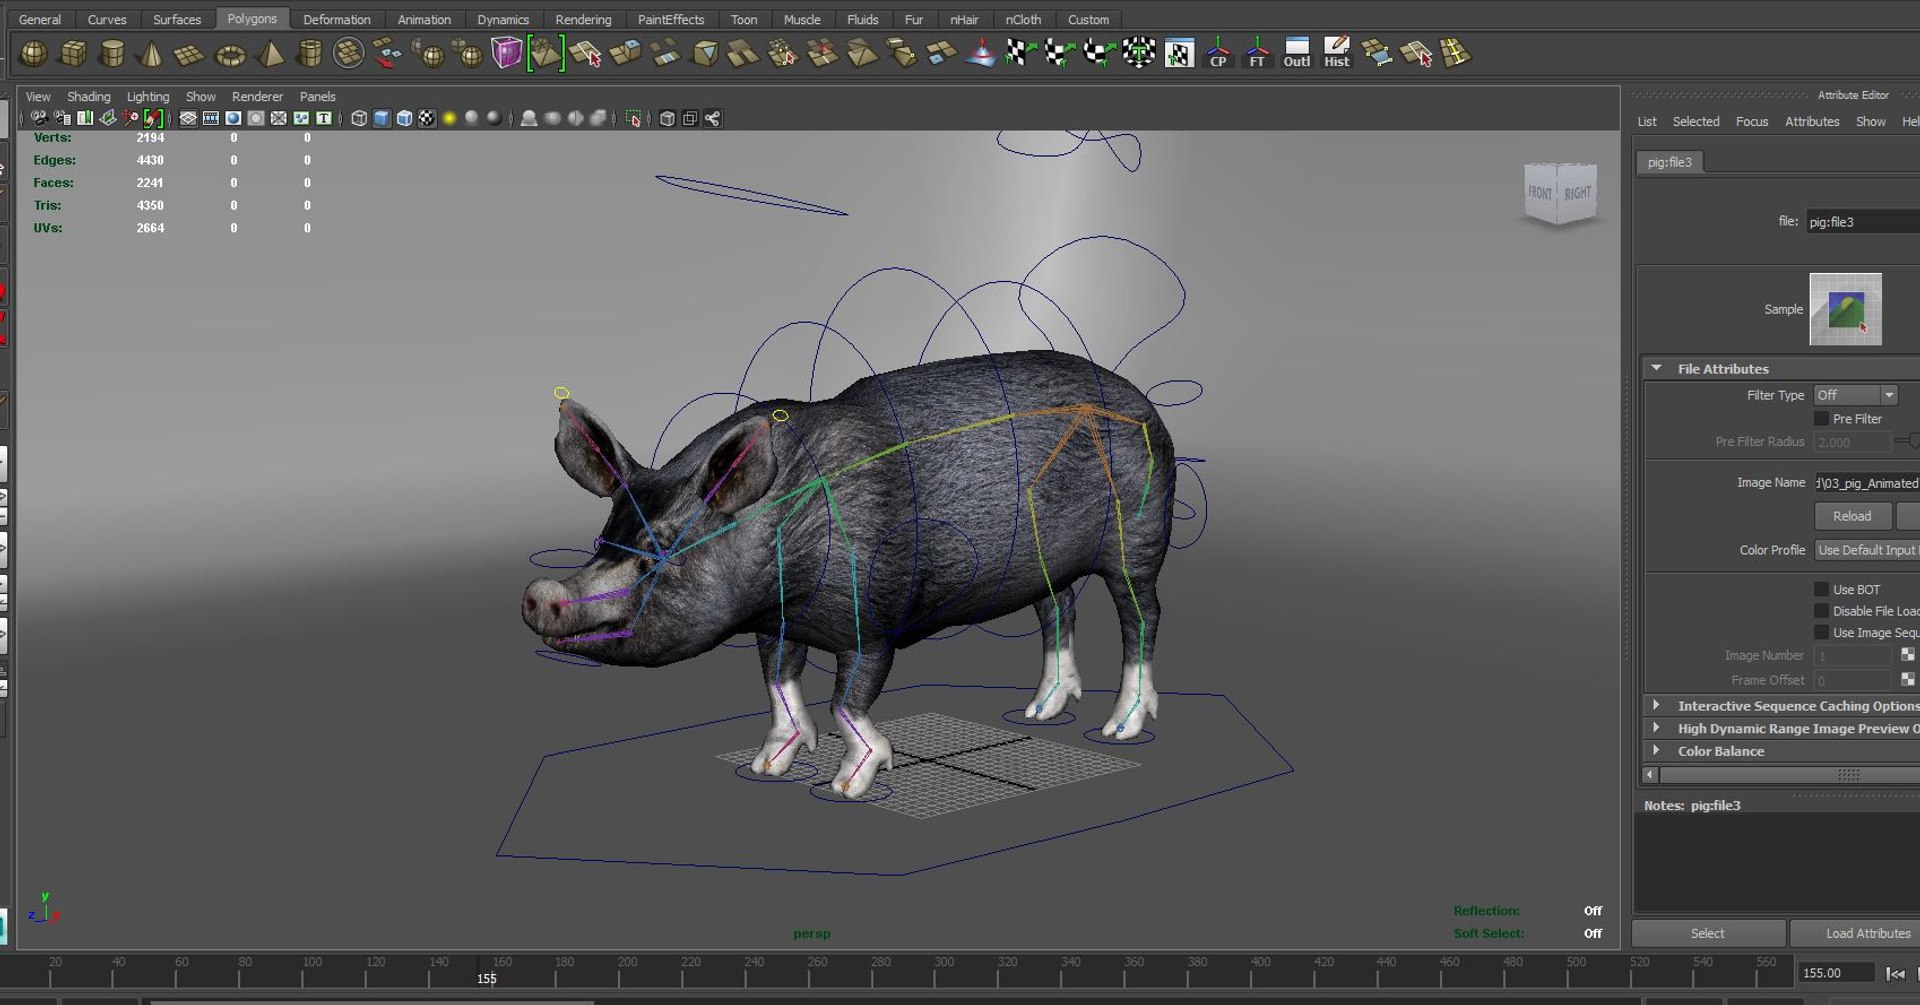Viewport: 1920px width, 1005px height.
Task: Open the viewport Shading menu
Action: [88, 97]
